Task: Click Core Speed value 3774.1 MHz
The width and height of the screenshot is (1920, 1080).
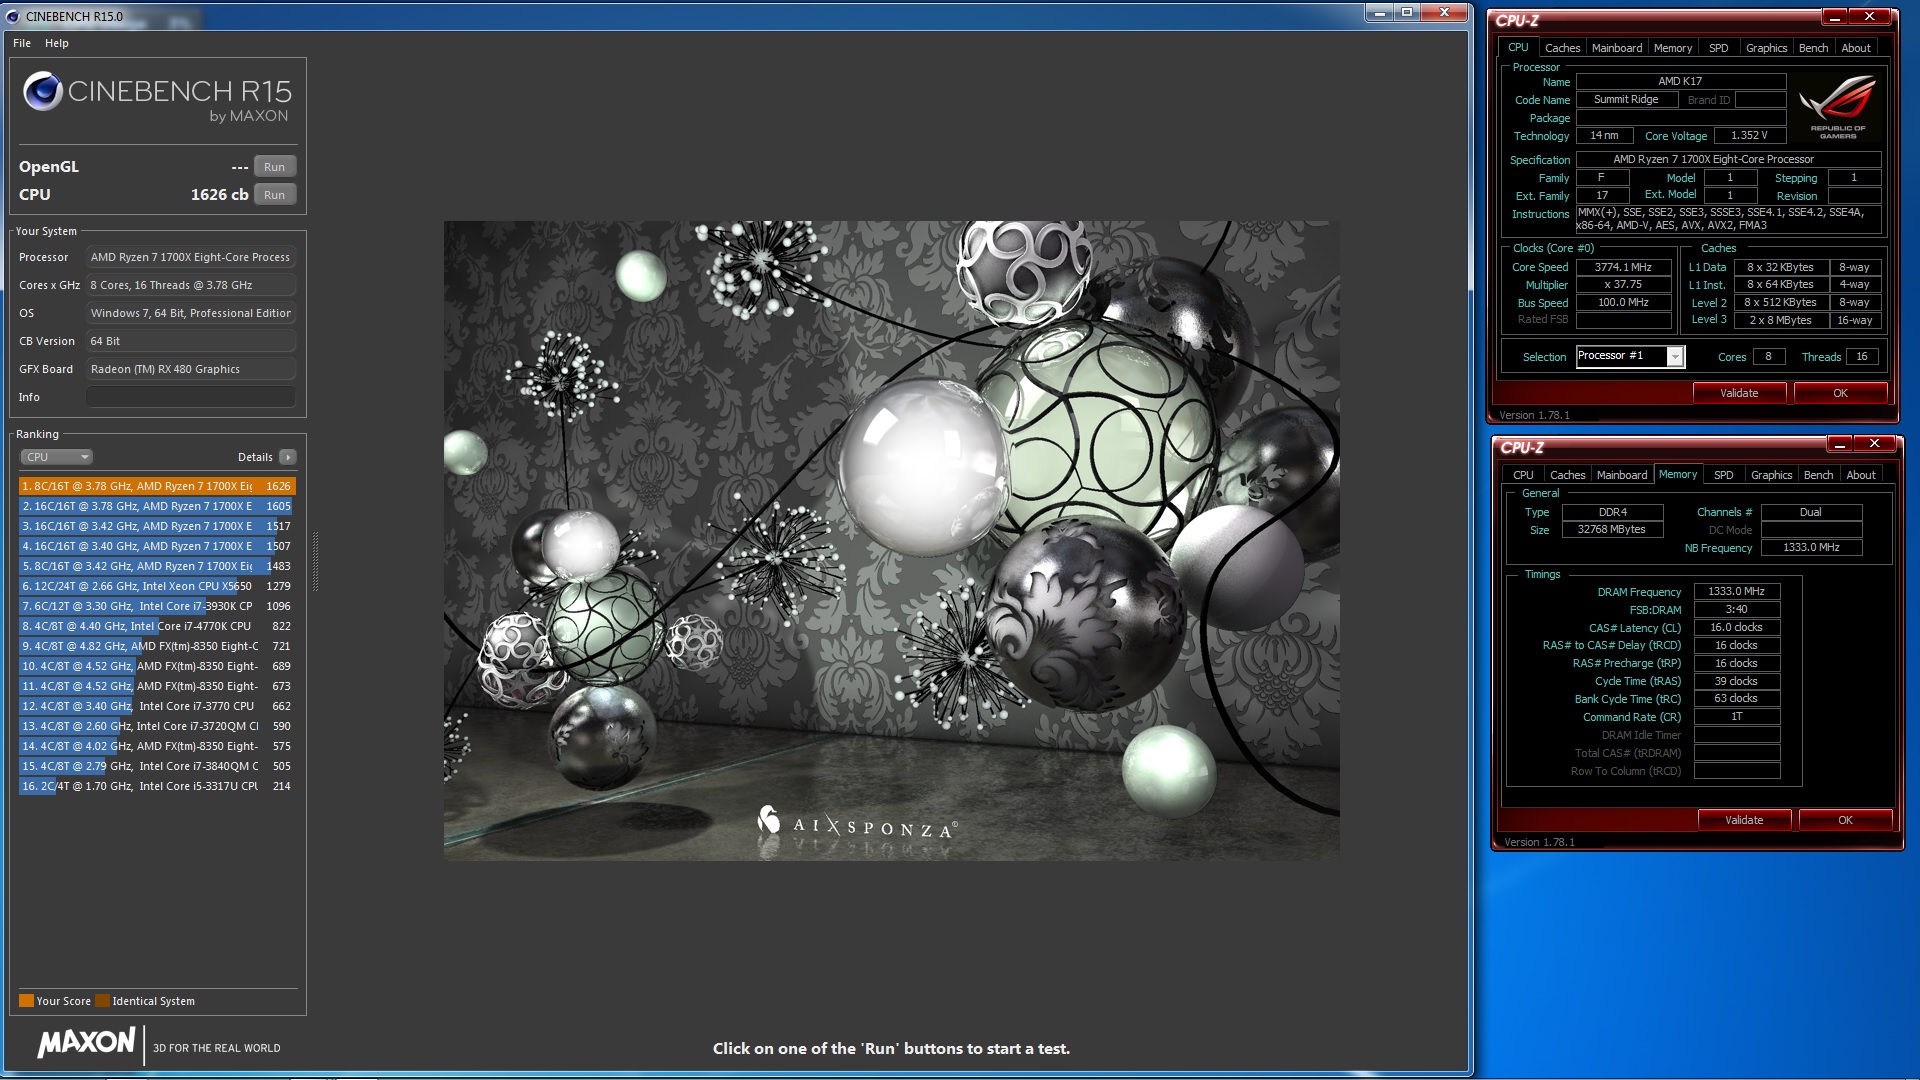Action: coord(1623,267)
